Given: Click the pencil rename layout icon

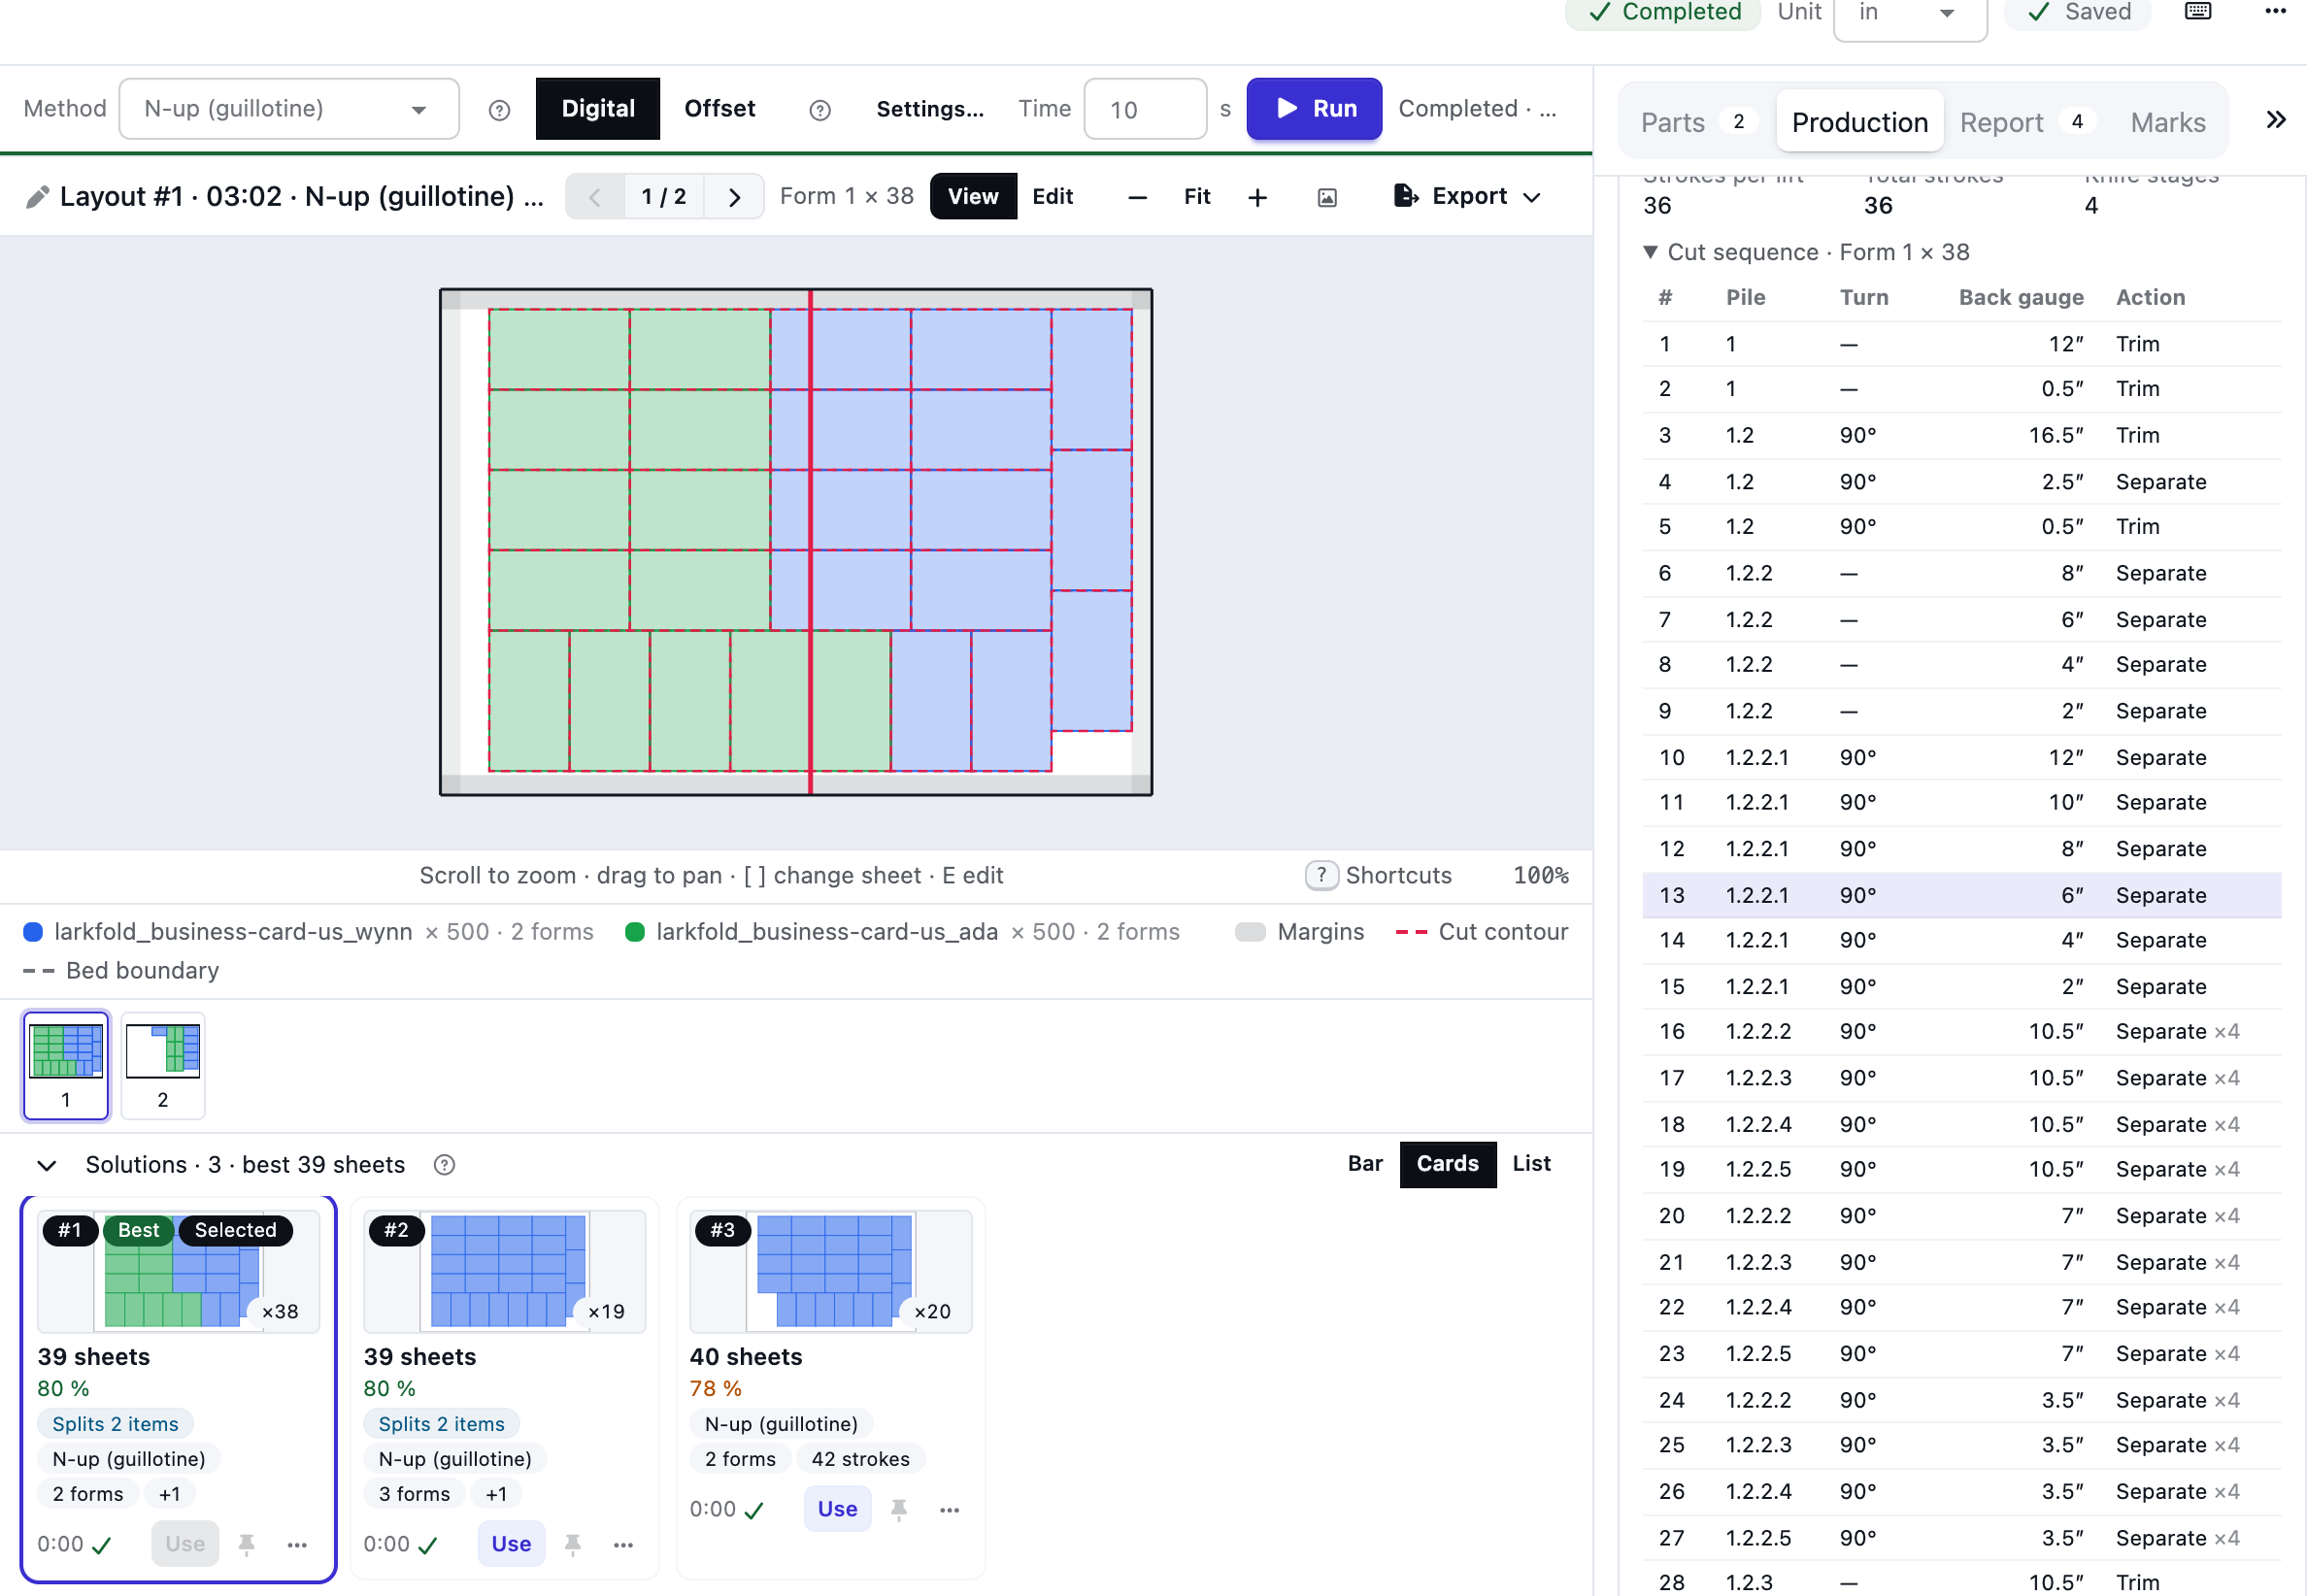Looking at the screenshot, I should click(37, 197).
